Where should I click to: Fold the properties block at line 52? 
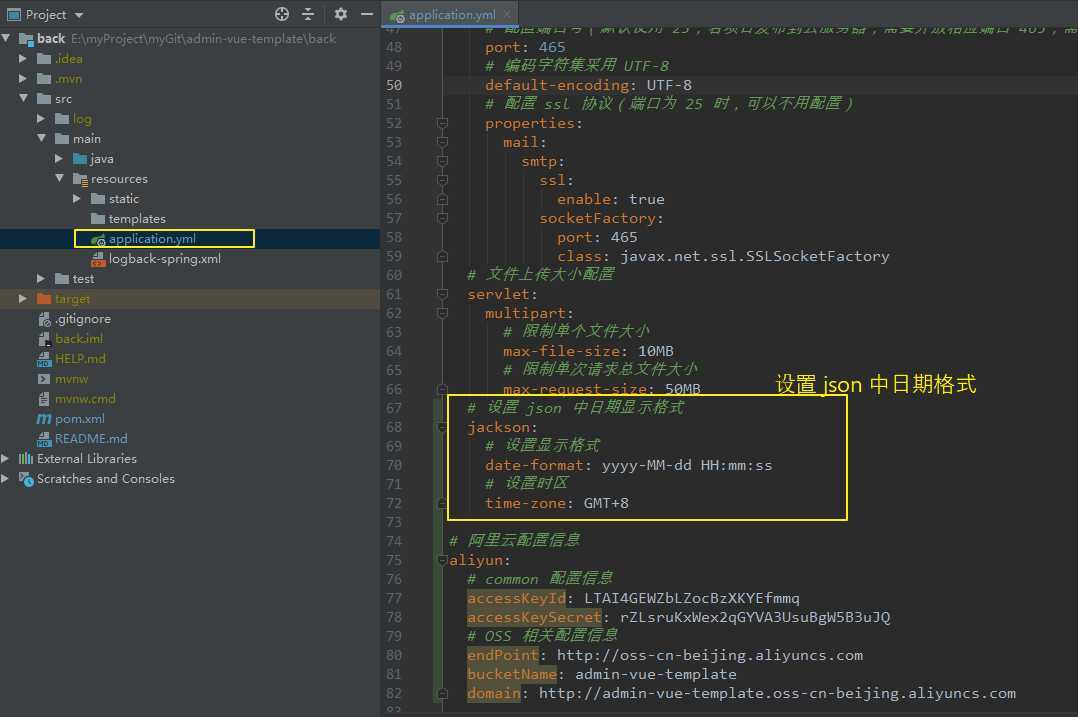(x=442, y=123)
